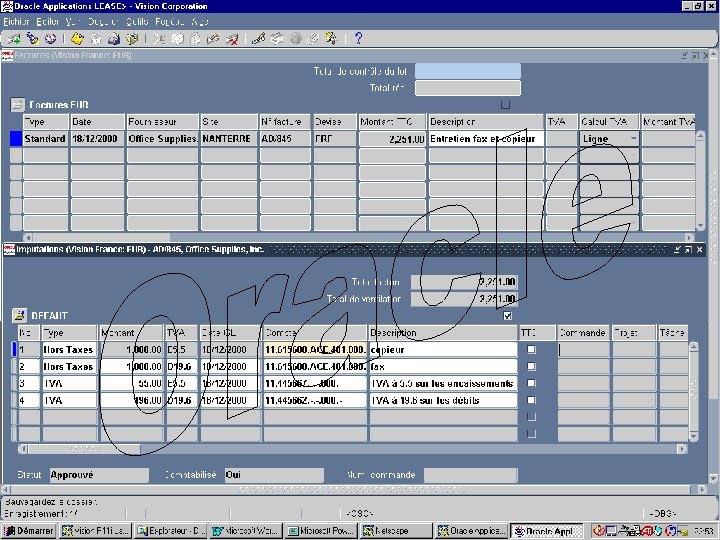
Task: Select the 'Office Supplies' supplier cell
Action: [163, 139]
